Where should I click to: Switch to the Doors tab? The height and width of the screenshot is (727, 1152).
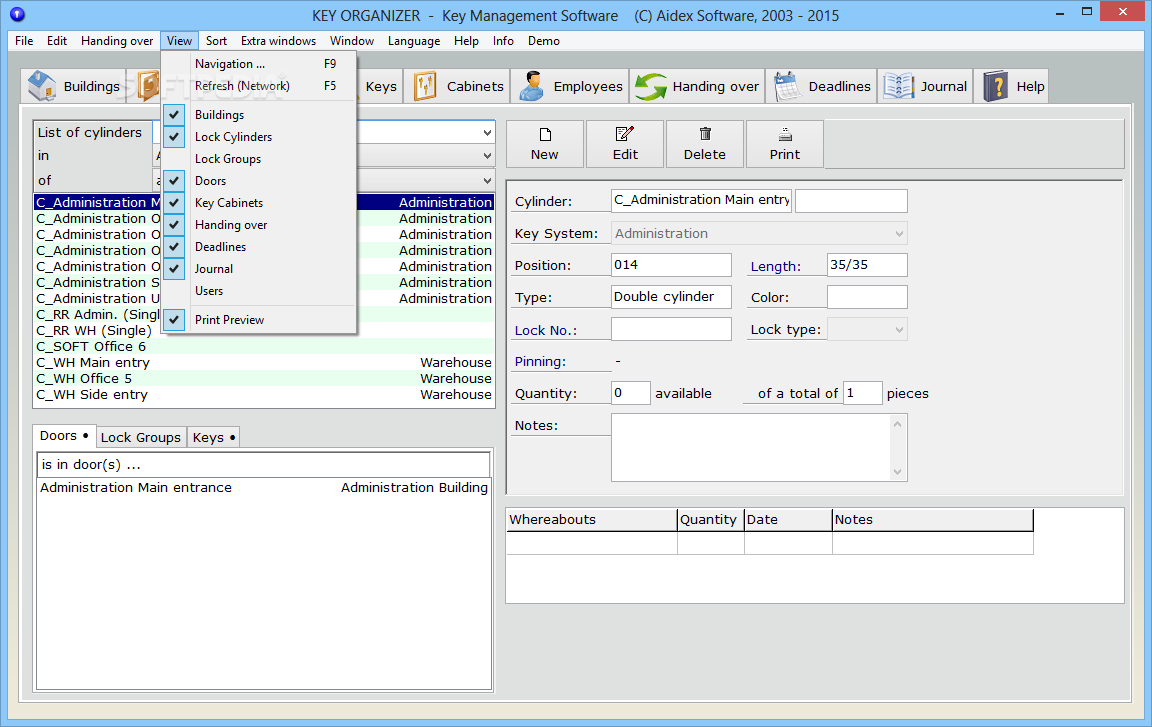point(65,436)
